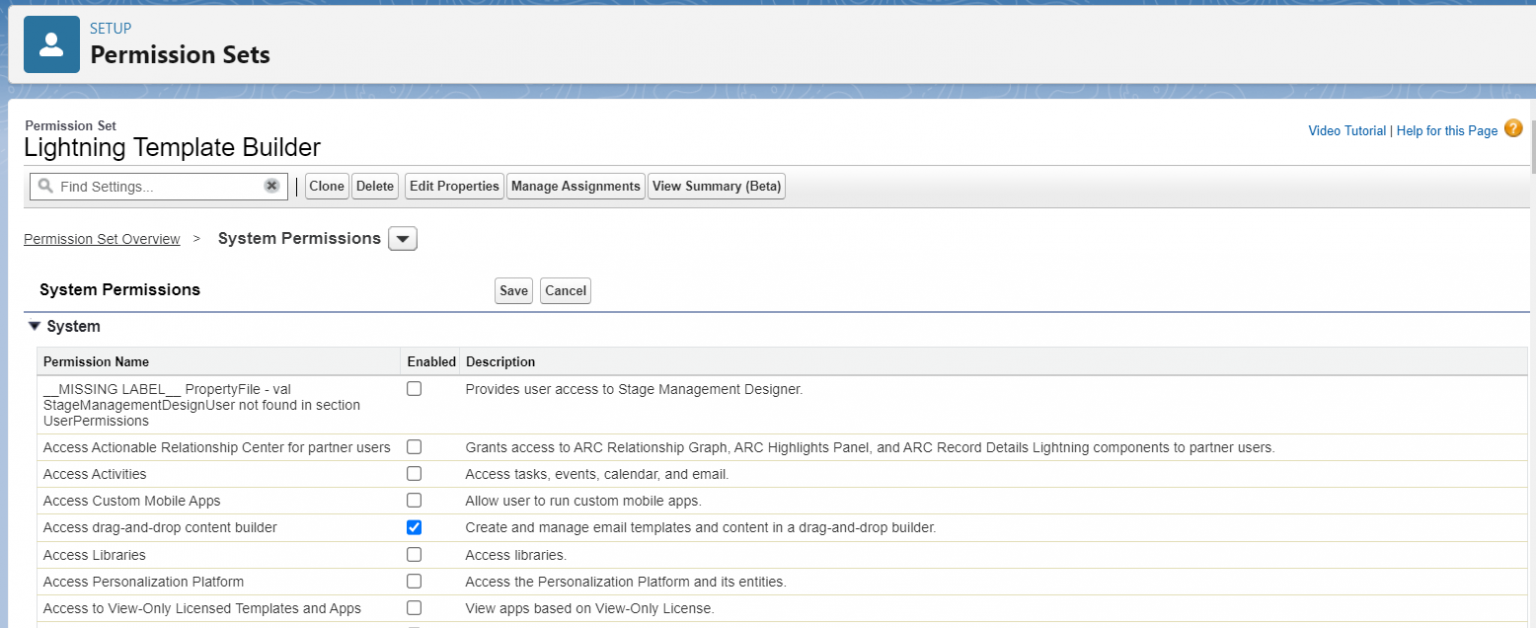The width and height of the screenshot is (1536, 628).
Task: Open View Summary (Beta)
Action: pos(716,186)
